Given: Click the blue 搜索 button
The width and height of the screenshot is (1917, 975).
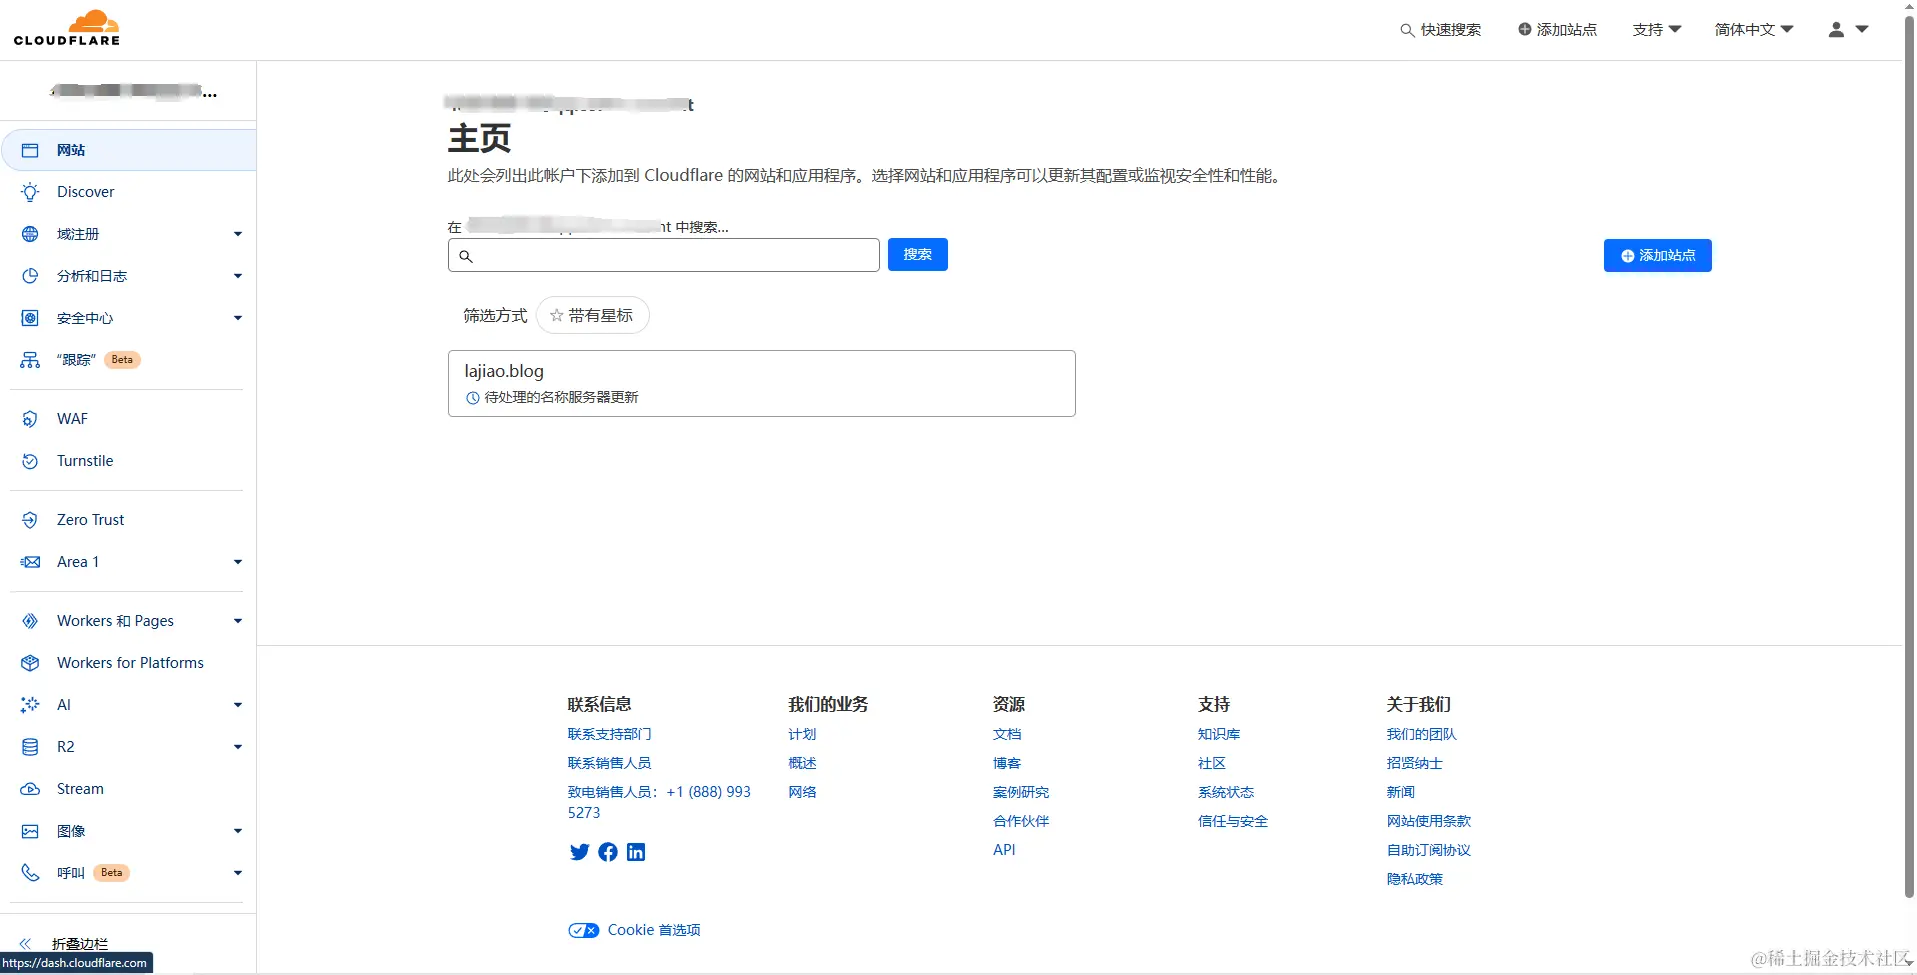Looking at the screenshot, I should pos(917,255).
